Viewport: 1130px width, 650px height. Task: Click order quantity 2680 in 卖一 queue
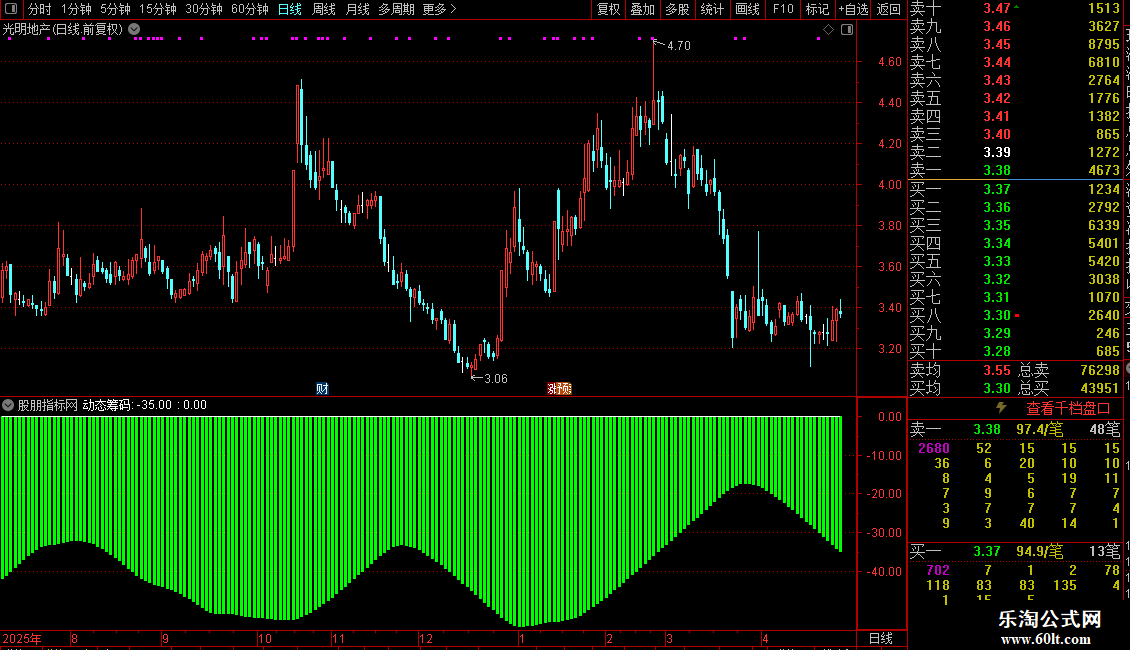coord(933,448)
